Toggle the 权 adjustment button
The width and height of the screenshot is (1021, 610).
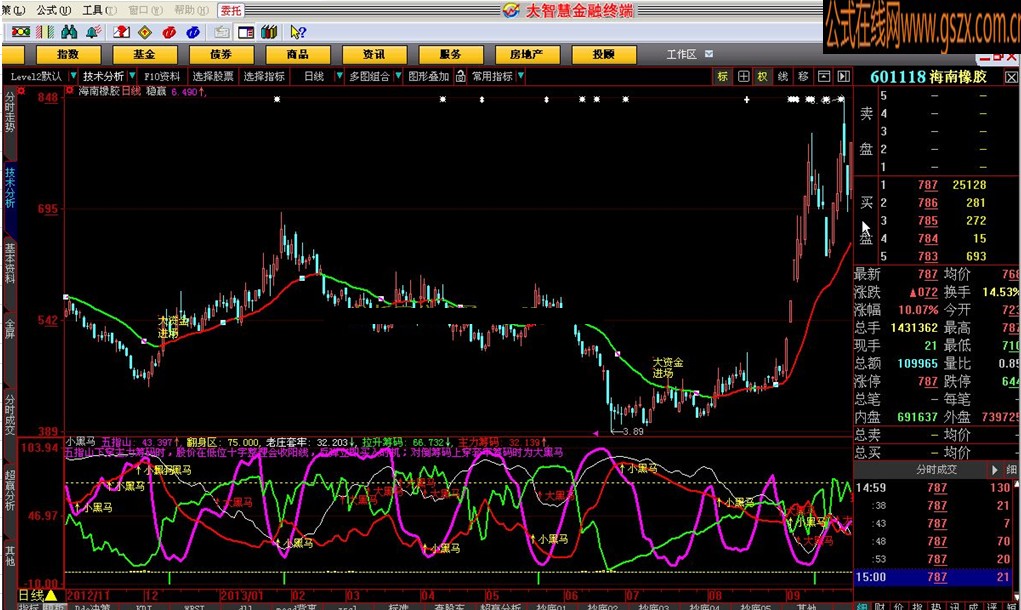[761, 76]
